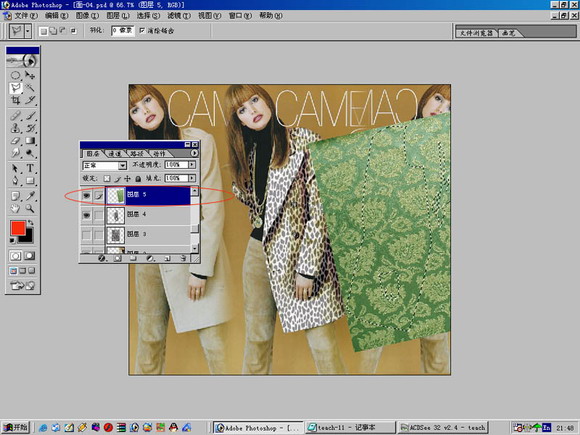Select the Hand tool

pyautogui.click(x=15, y=209)
